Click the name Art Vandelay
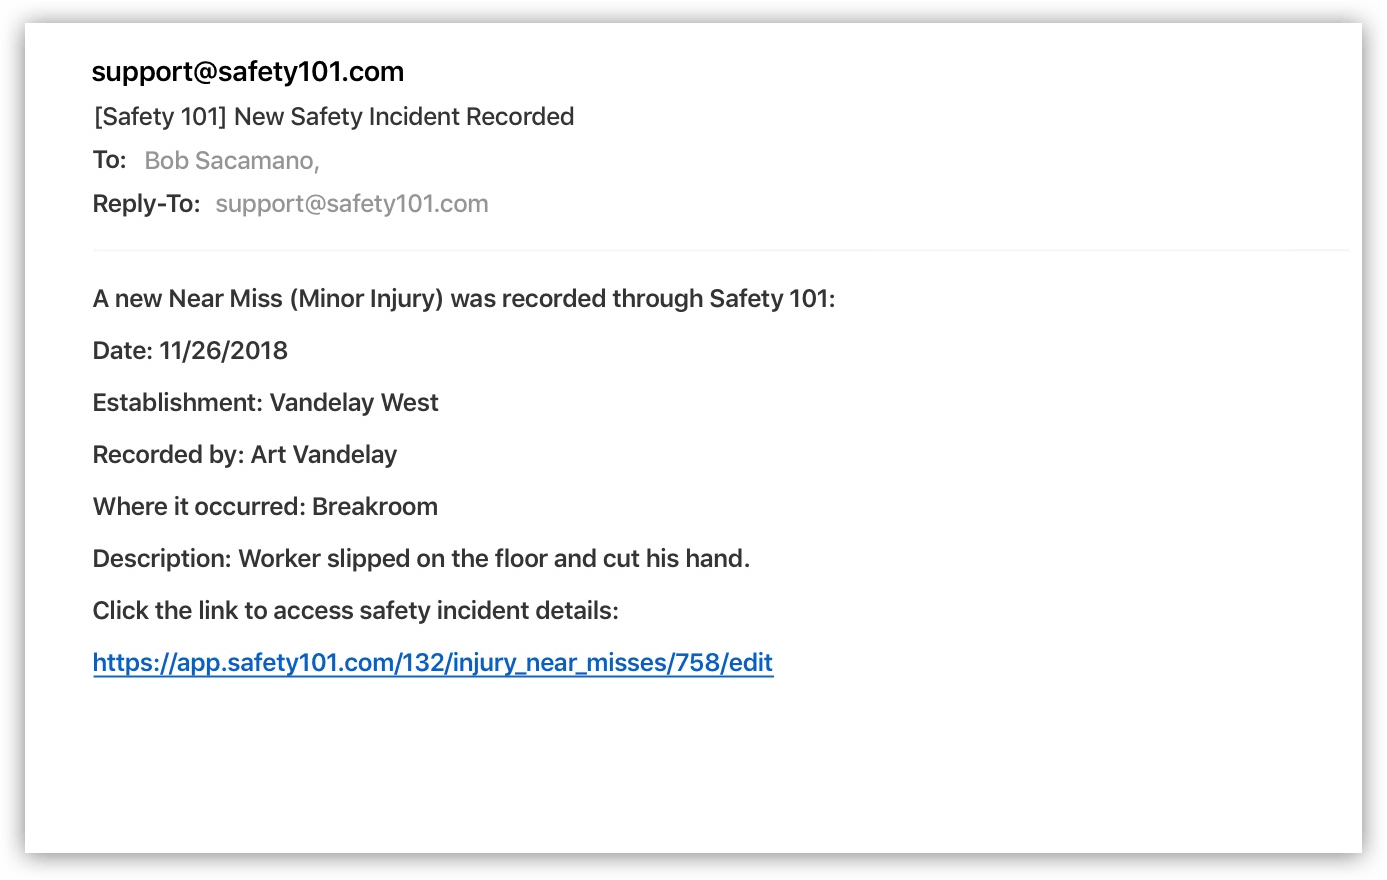This screenshot has height=880, width=1387. [324, 455]
